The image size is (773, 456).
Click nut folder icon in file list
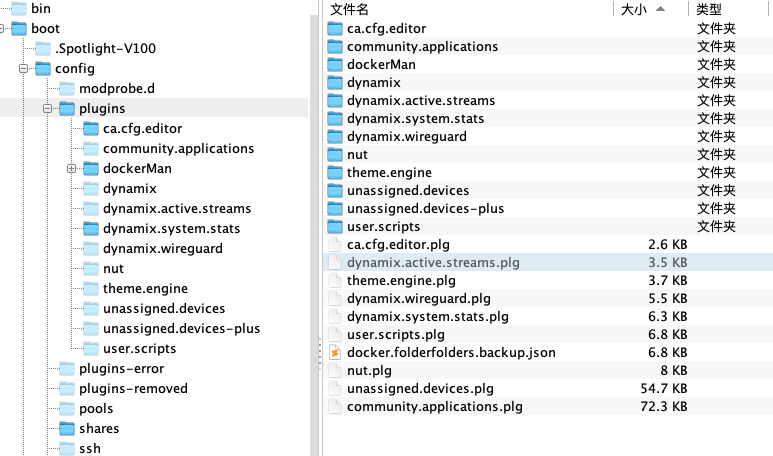point(335,155)
